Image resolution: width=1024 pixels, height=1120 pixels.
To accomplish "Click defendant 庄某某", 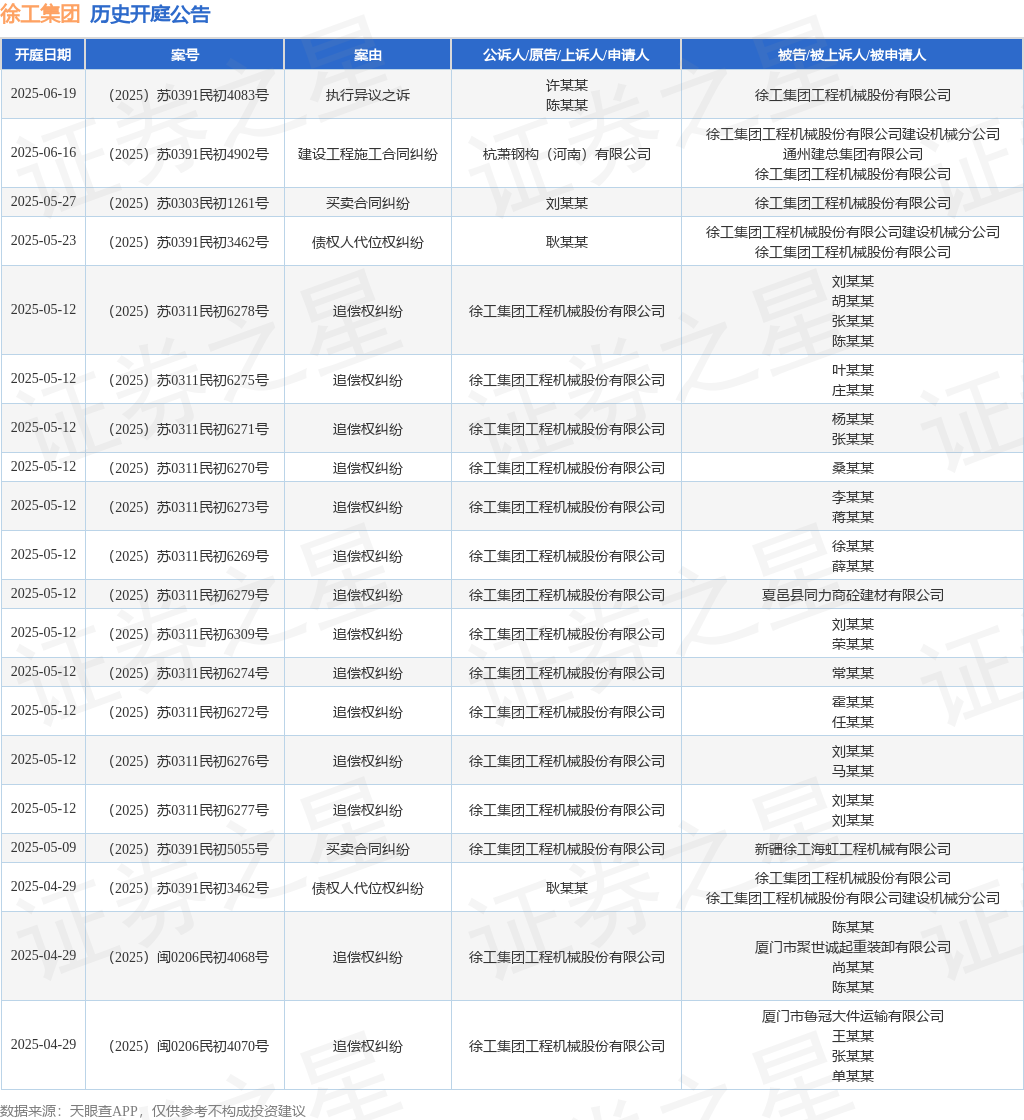I will point(853,391).
